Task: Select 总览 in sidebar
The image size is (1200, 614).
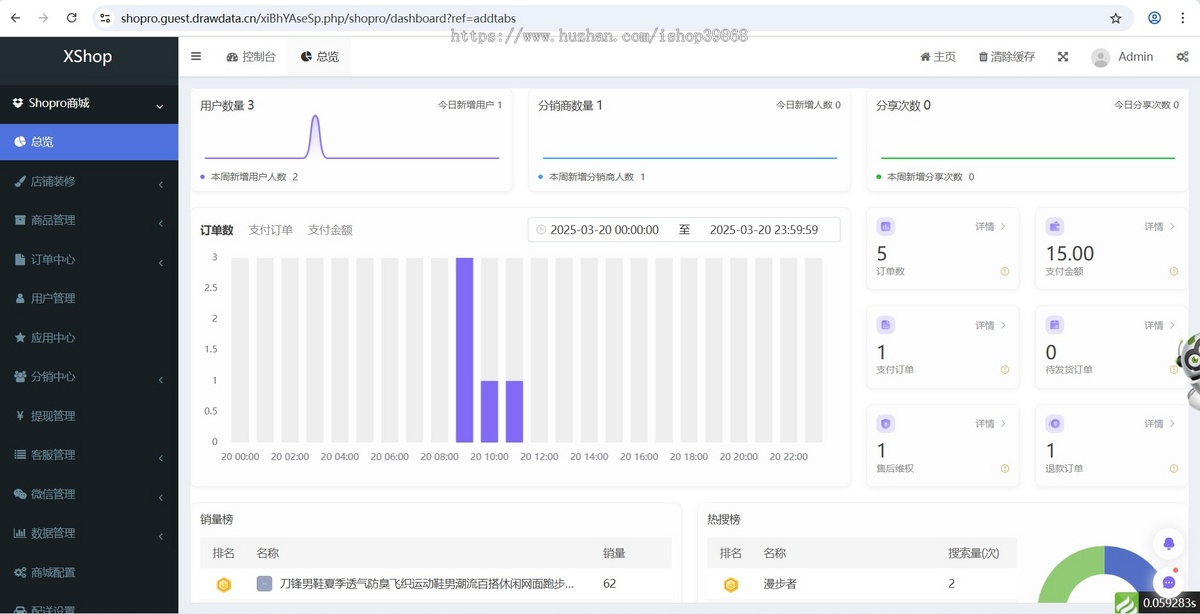Action: 89,142
